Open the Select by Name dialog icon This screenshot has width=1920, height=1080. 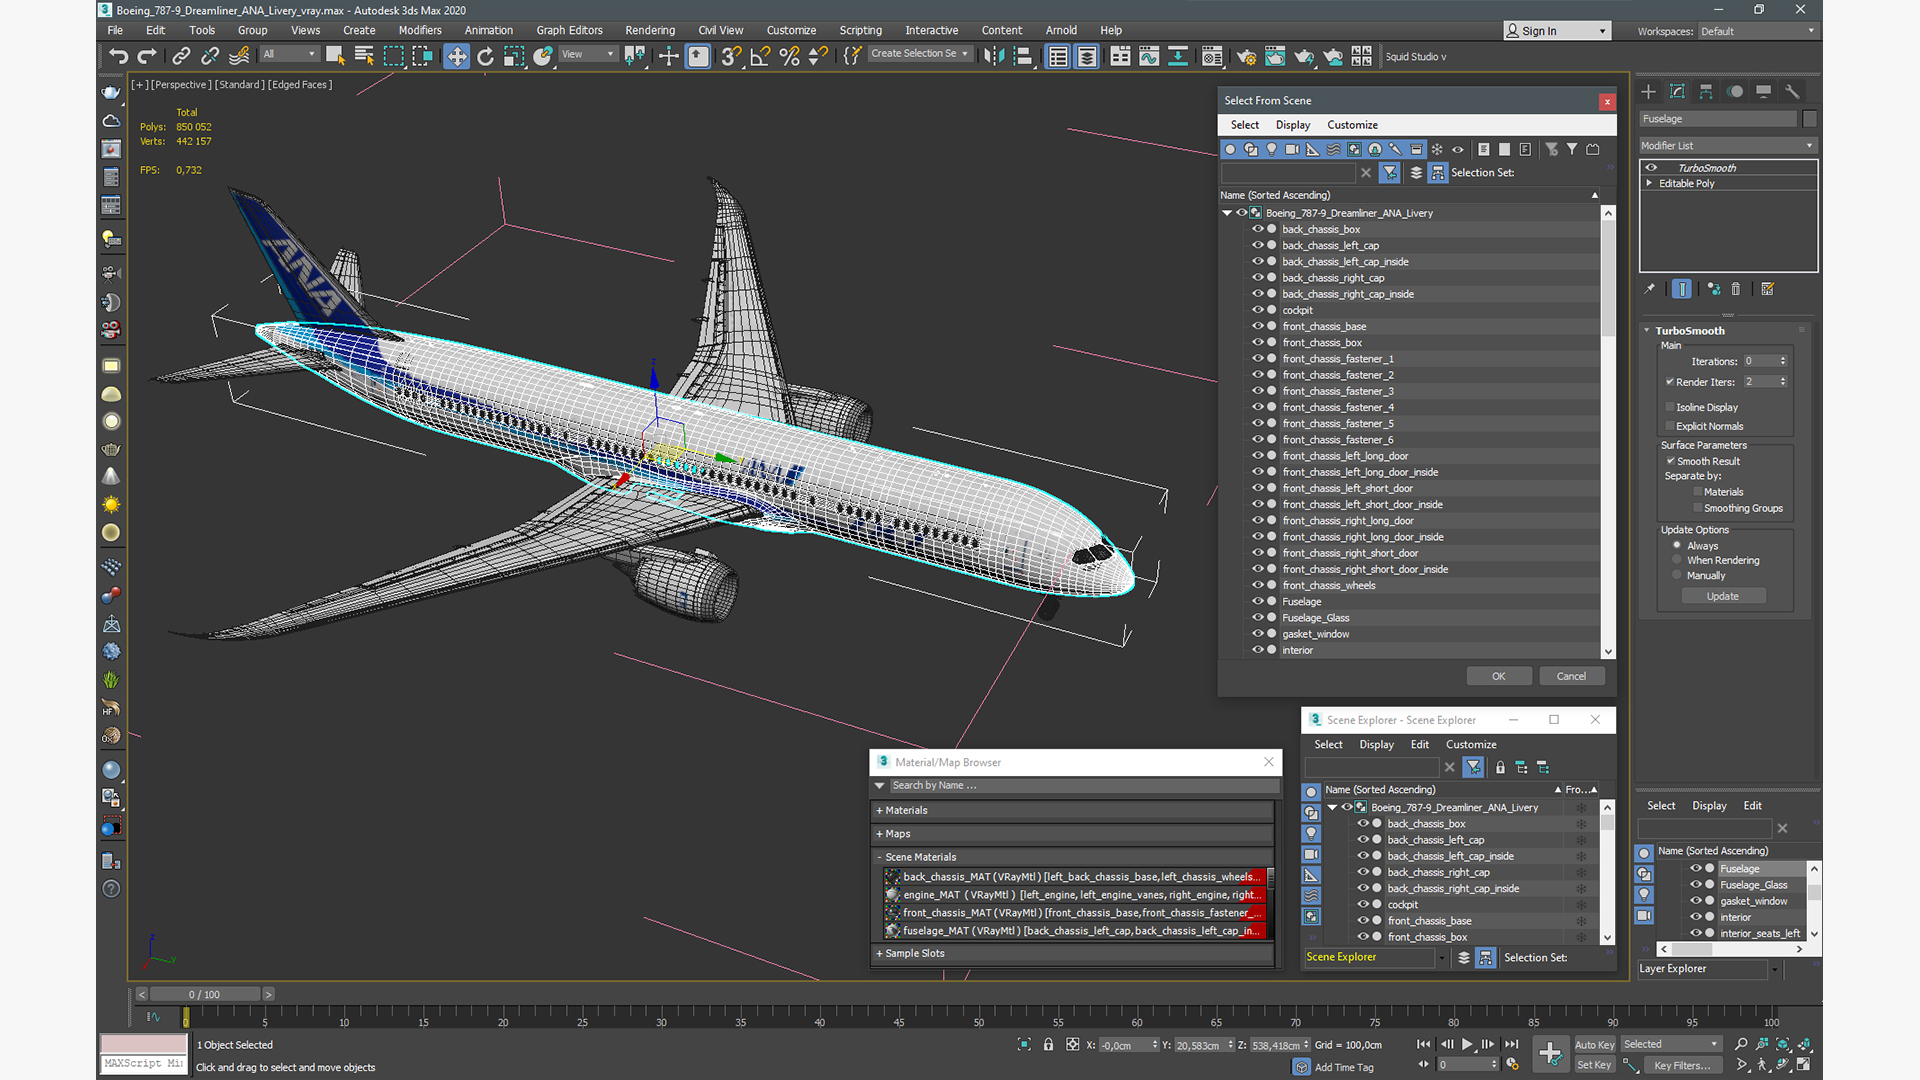click(x=364, y=56)
